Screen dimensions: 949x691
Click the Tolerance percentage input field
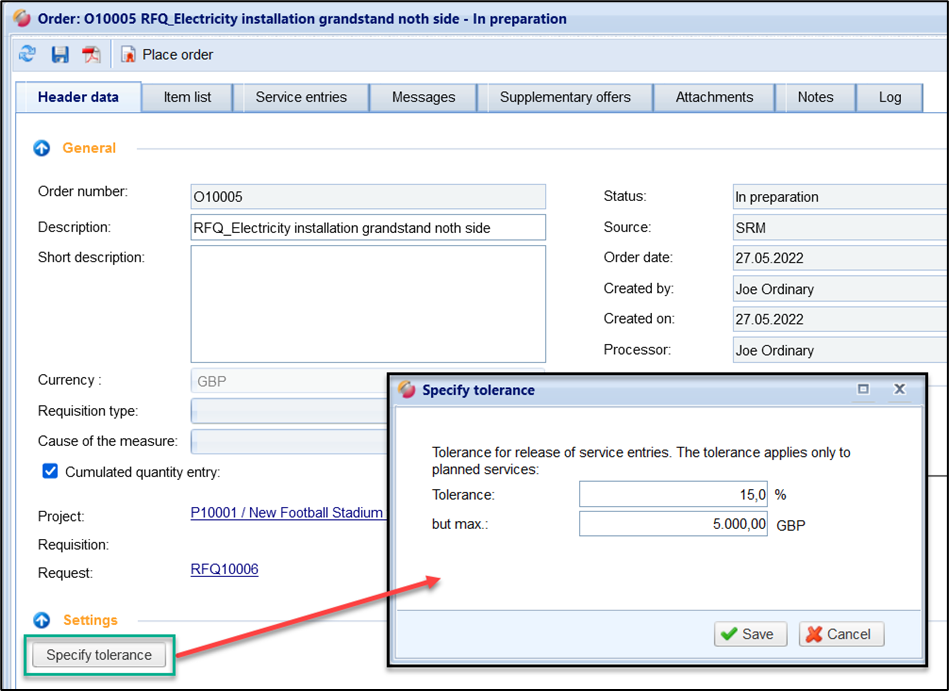674,494
